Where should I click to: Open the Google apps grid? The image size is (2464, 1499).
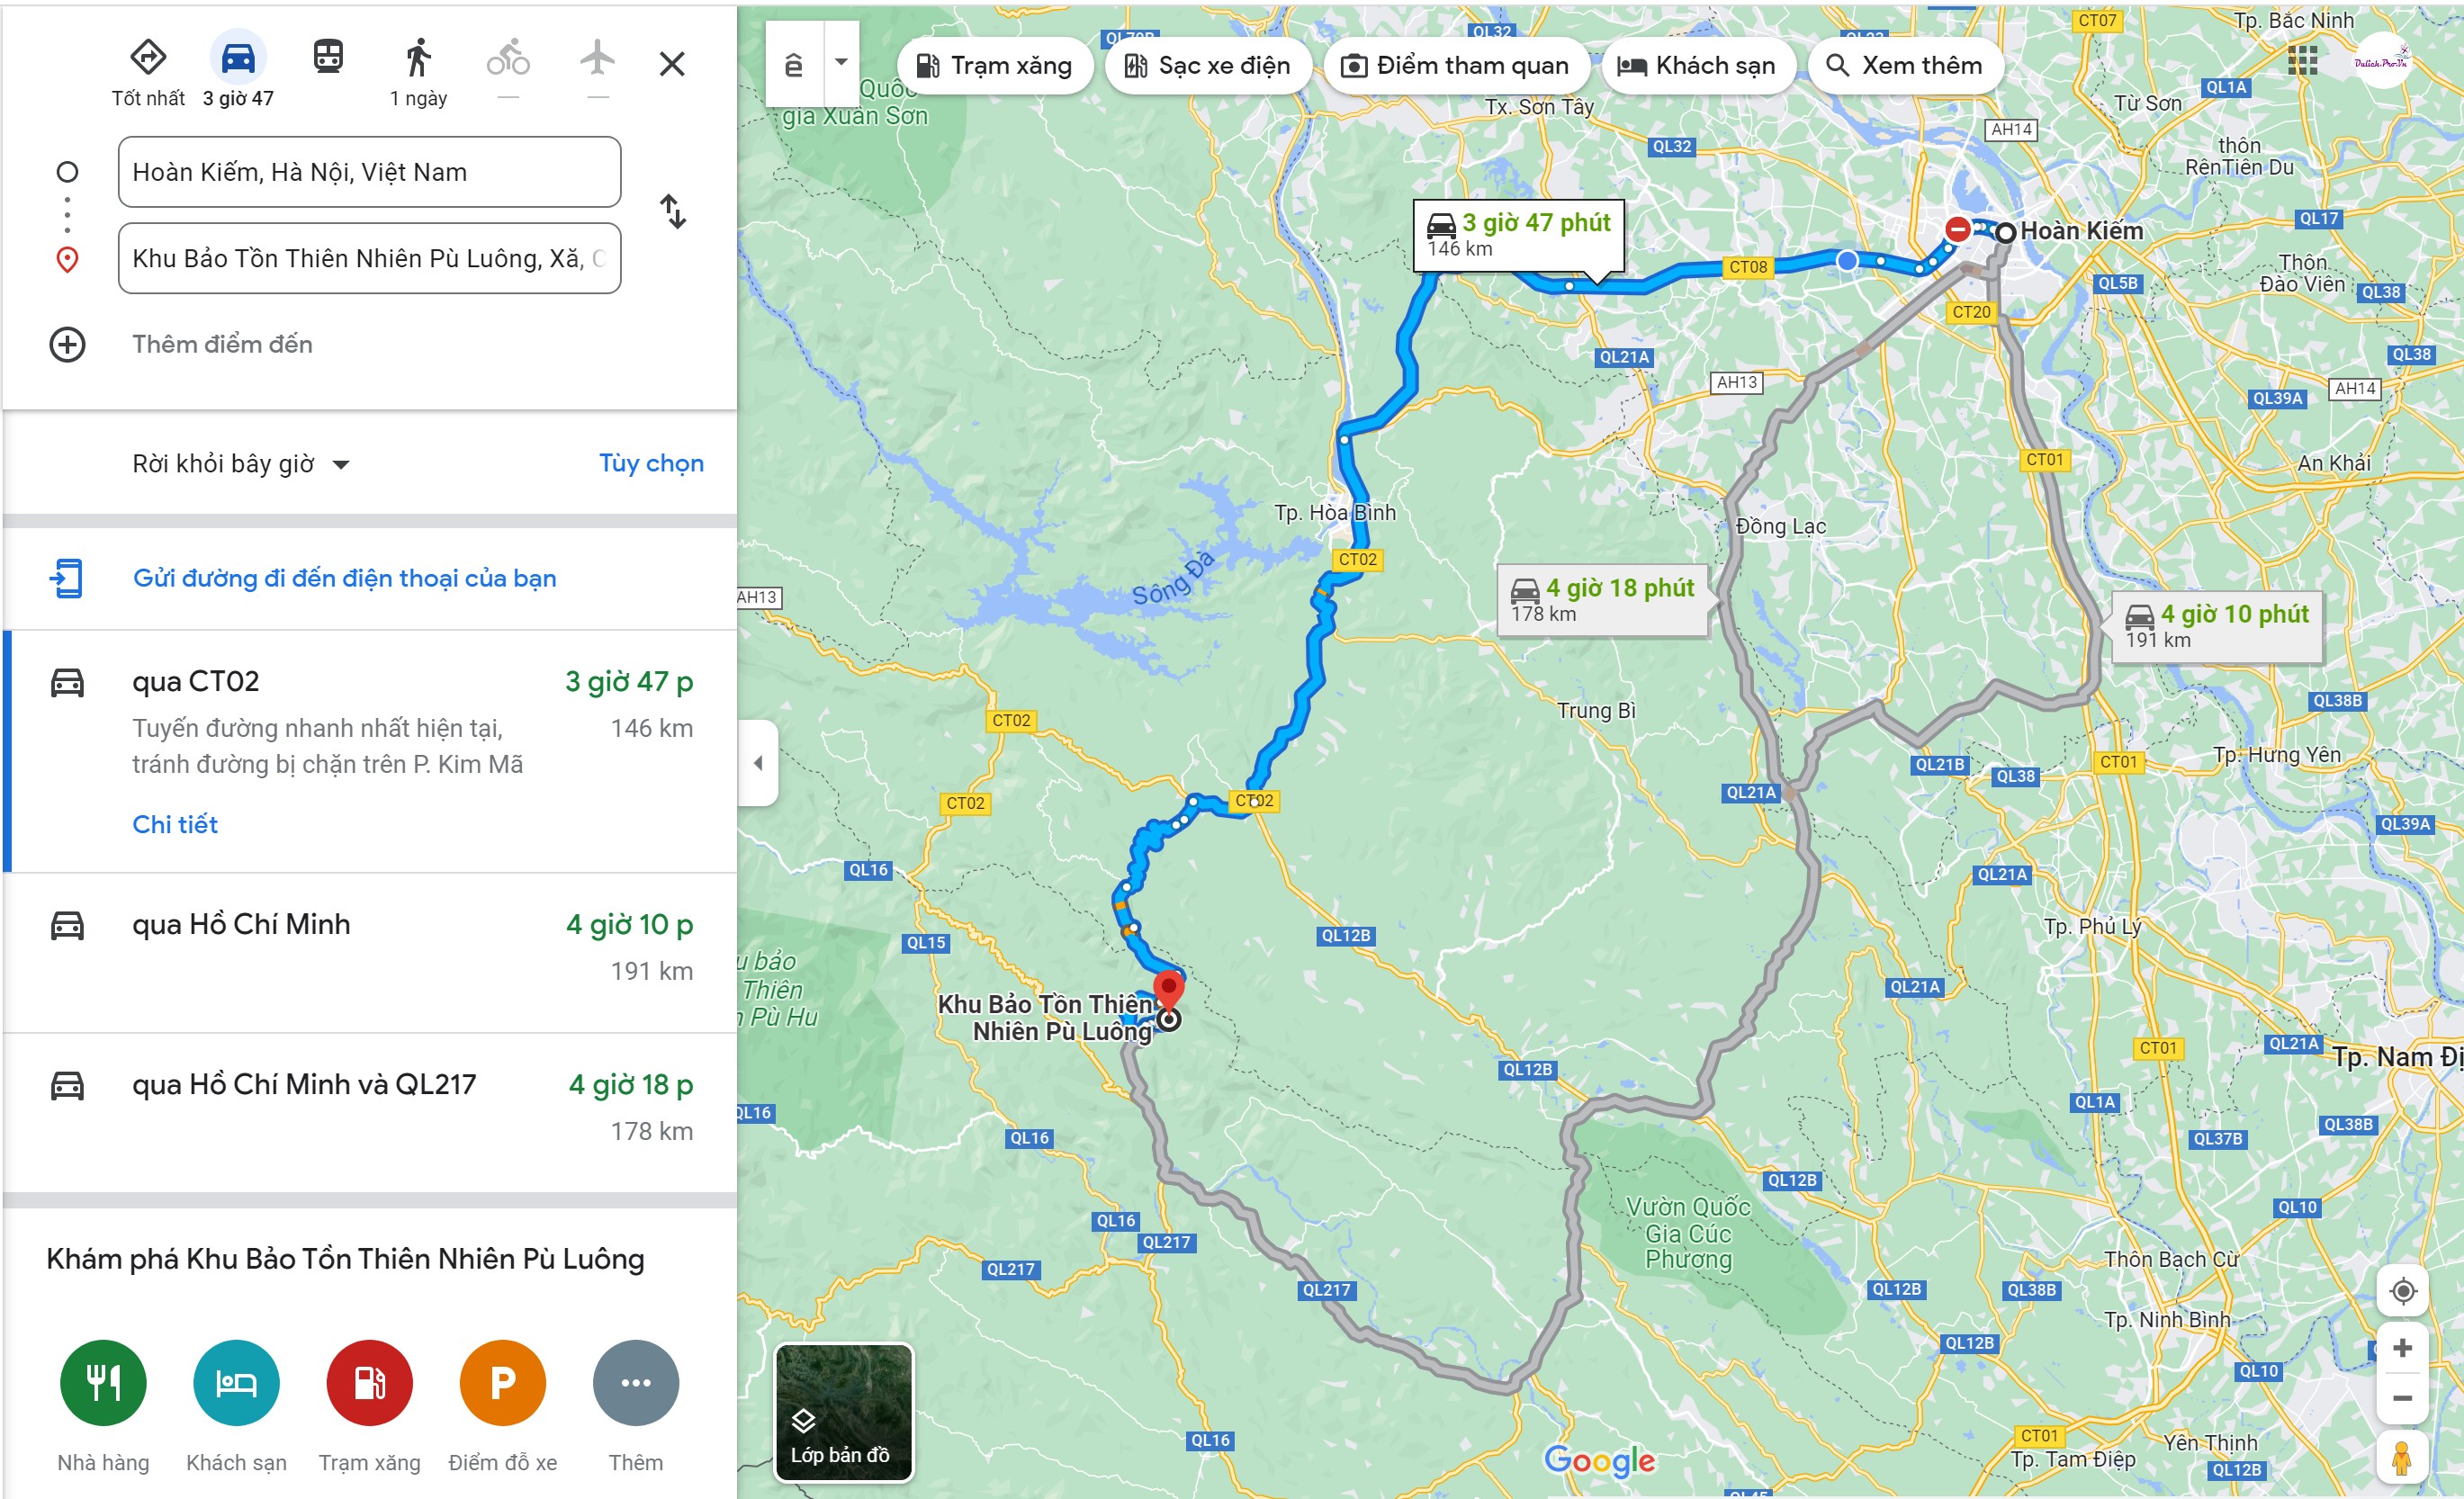[x=2302, y=61]
